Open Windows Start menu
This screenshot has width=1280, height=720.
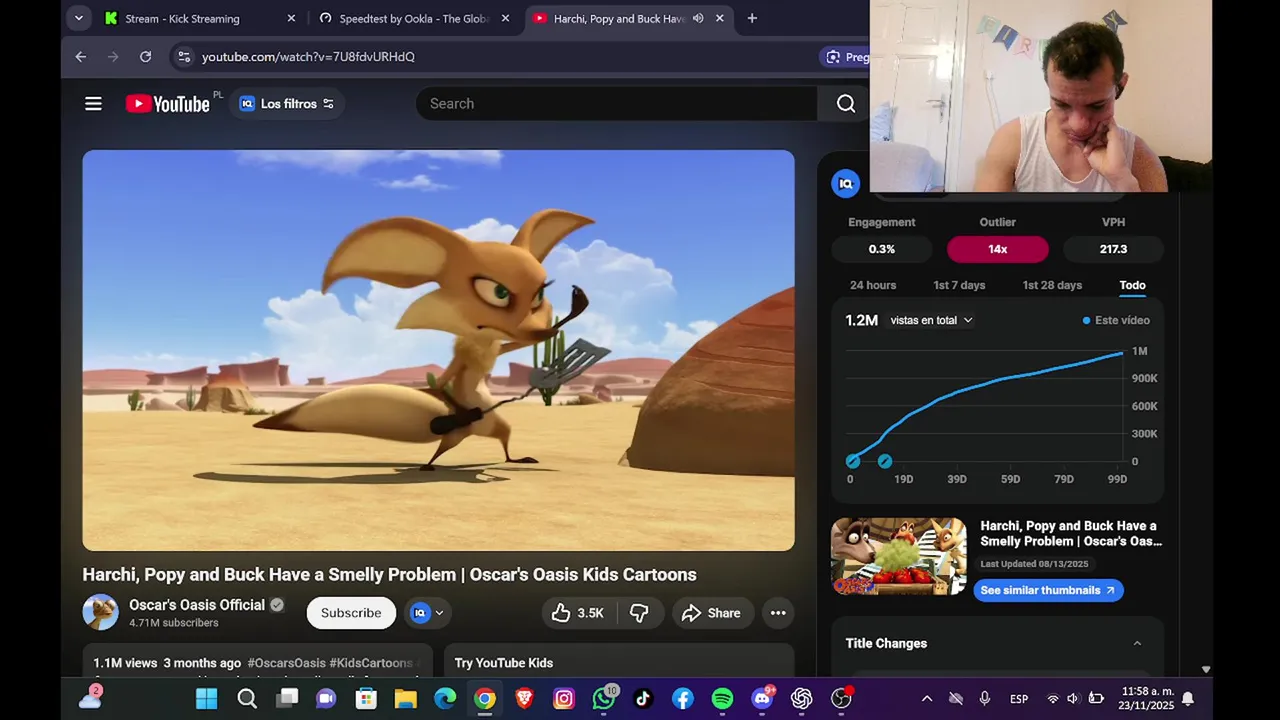coord(206,698)
